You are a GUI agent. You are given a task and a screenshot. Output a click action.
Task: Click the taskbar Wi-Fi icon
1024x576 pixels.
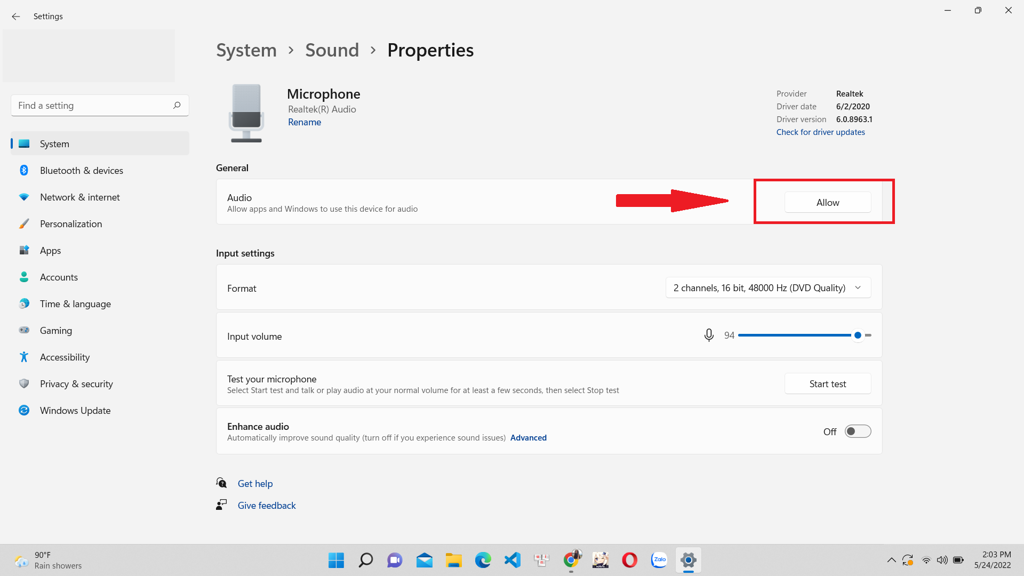coord(926,560)
